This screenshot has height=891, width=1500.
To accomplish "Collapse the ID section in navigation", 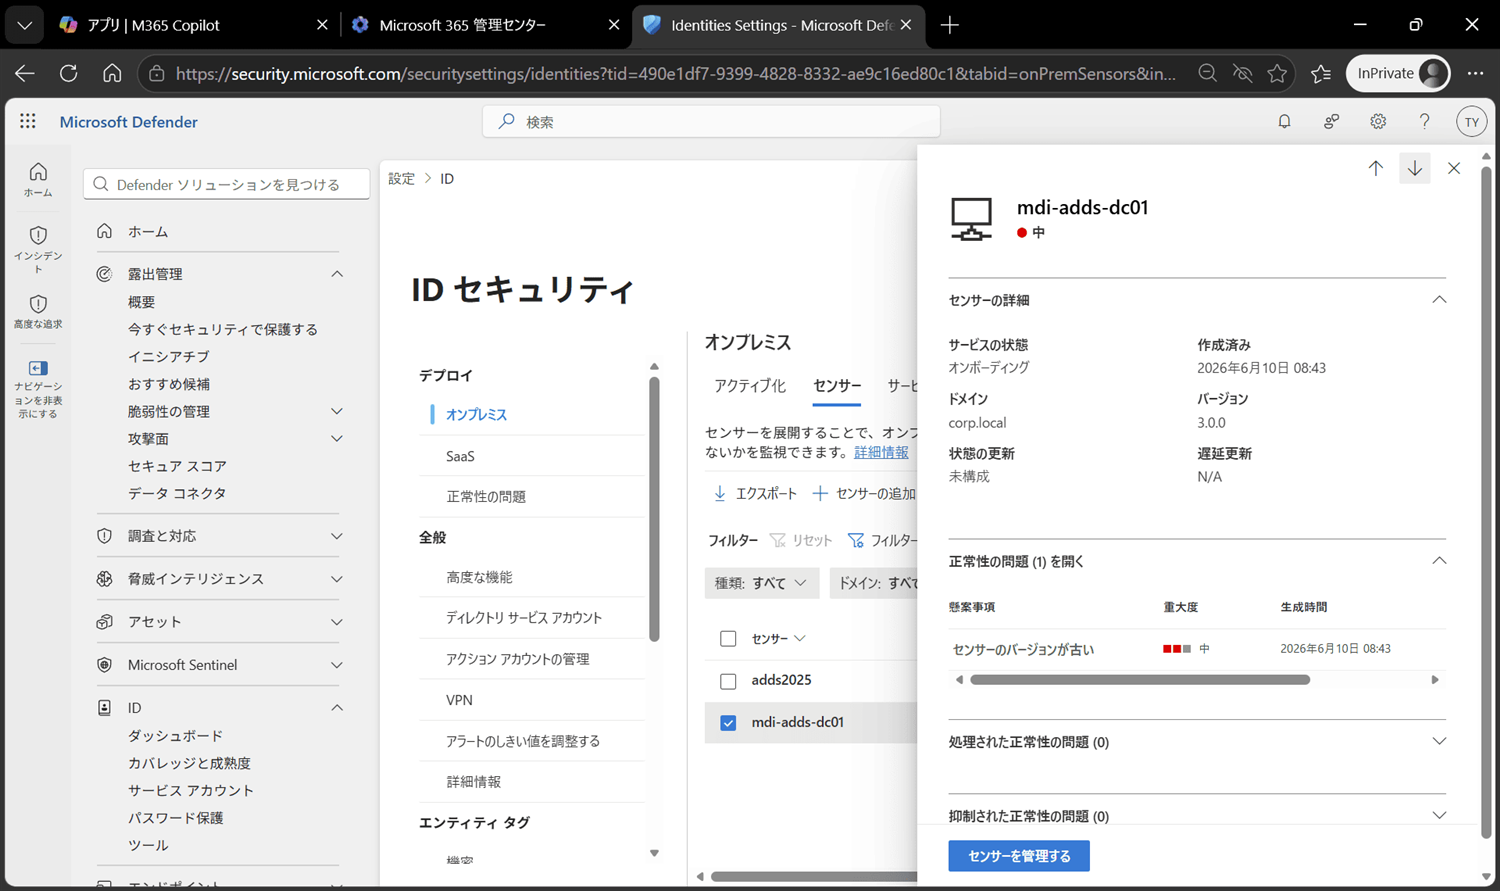I will 337,707.
